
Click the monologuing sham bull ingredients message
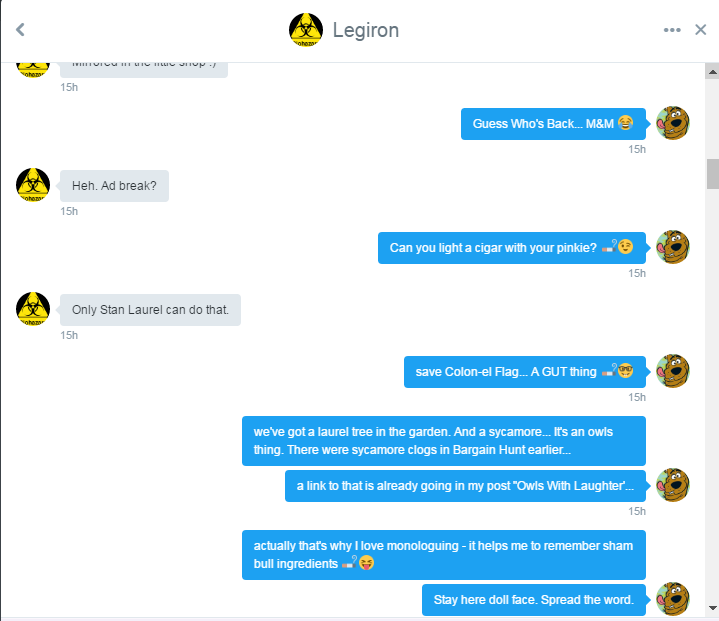pos(444,555)
